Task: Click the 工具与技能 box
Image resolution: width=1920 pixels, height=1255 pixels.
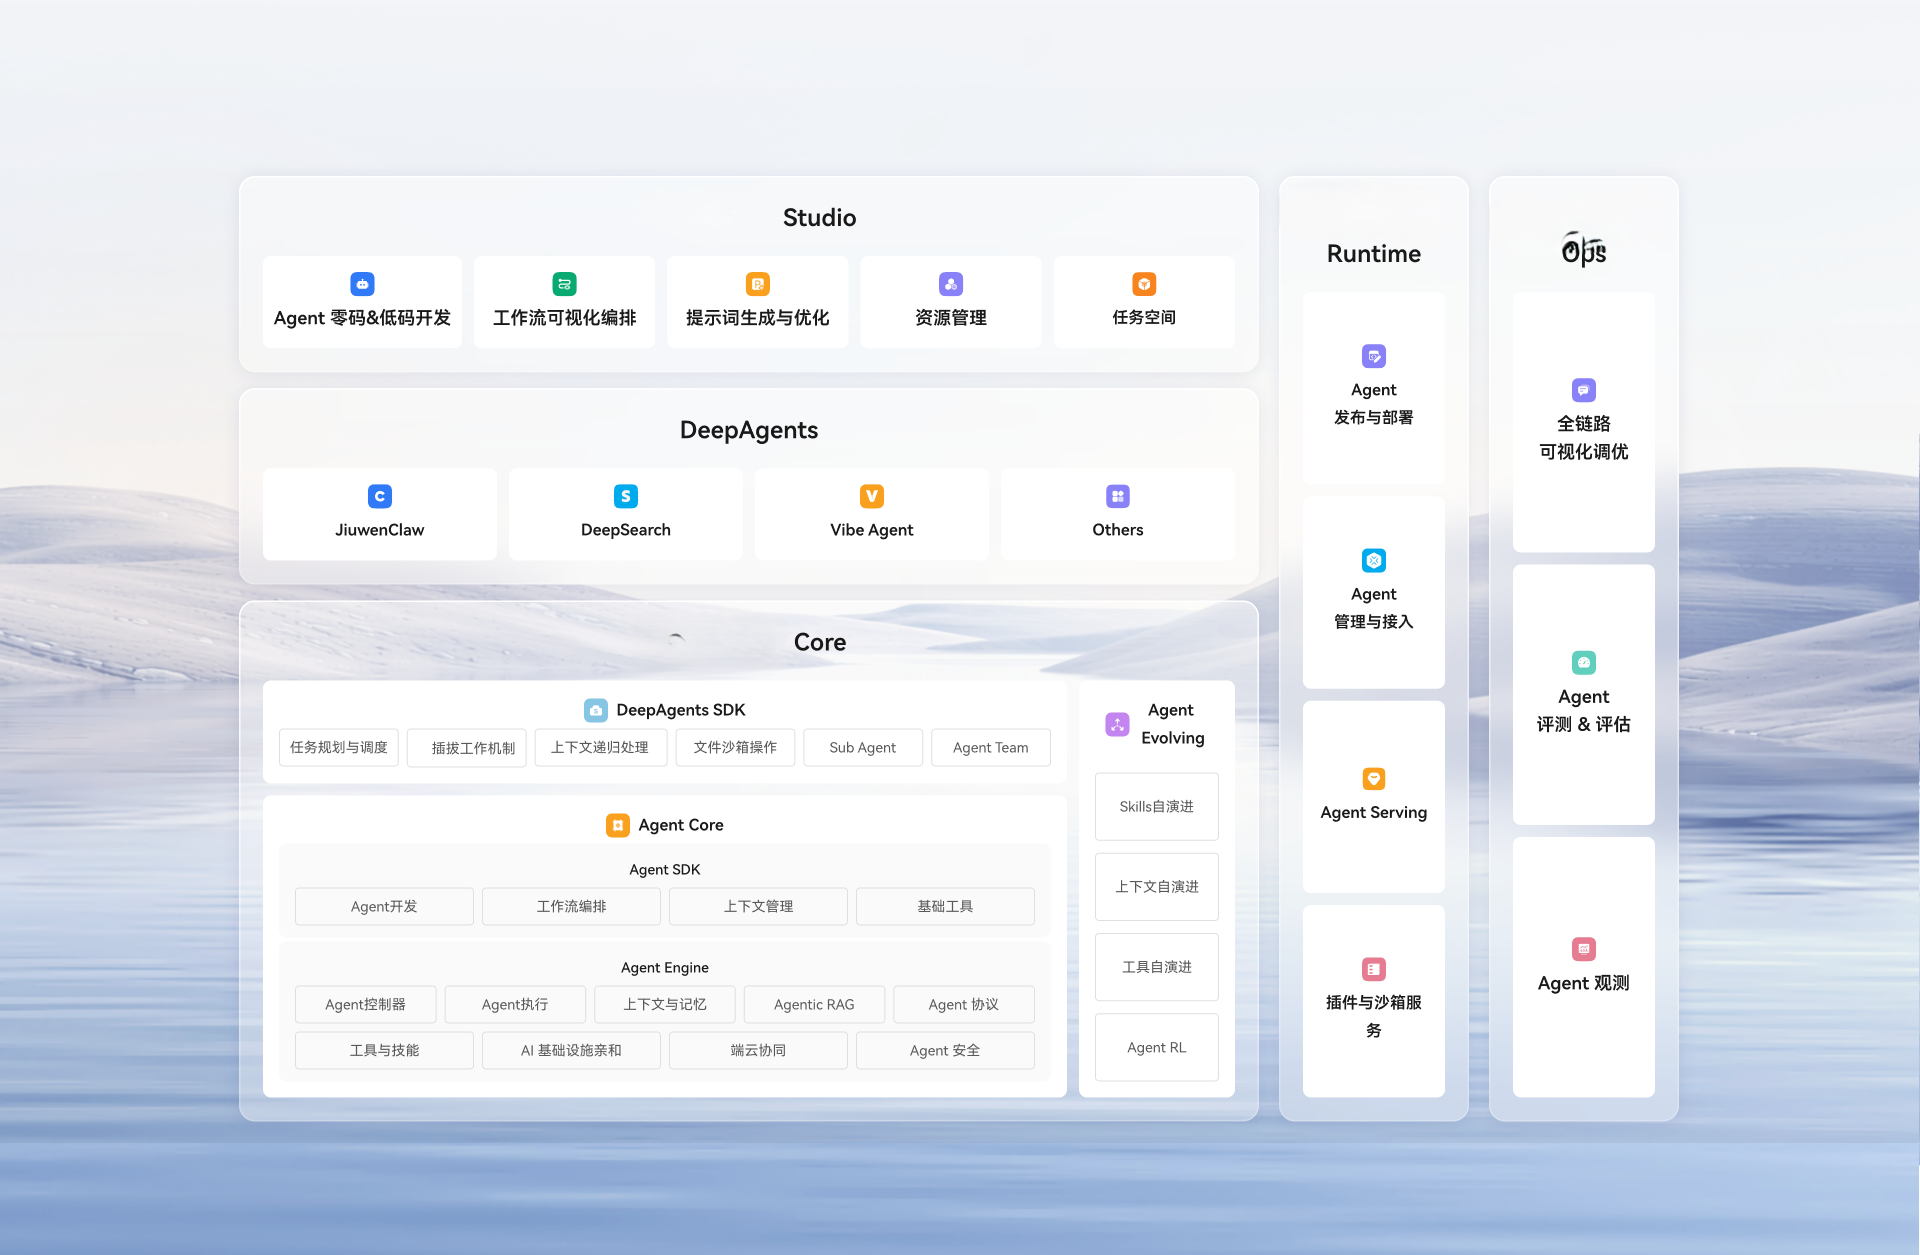Action: tap(384, 1050)
